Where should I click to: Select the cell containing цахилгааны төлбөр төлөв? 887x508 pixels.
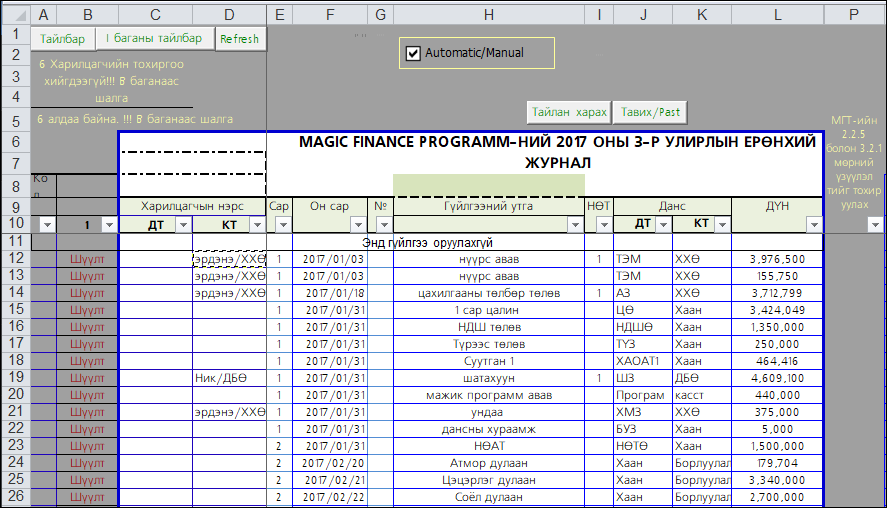488,293
